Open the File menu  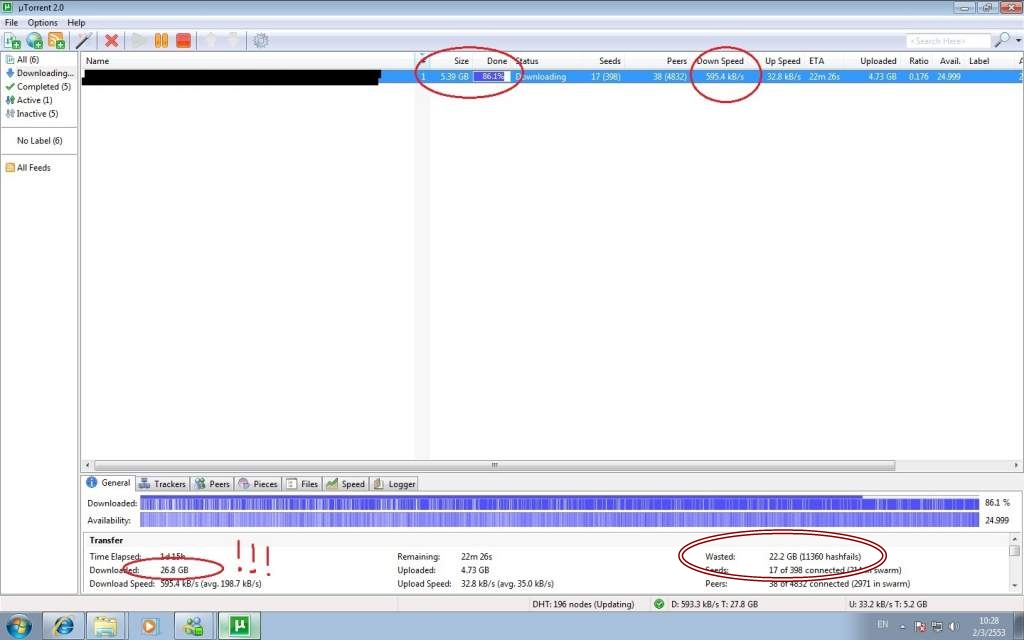coord(11,22)
